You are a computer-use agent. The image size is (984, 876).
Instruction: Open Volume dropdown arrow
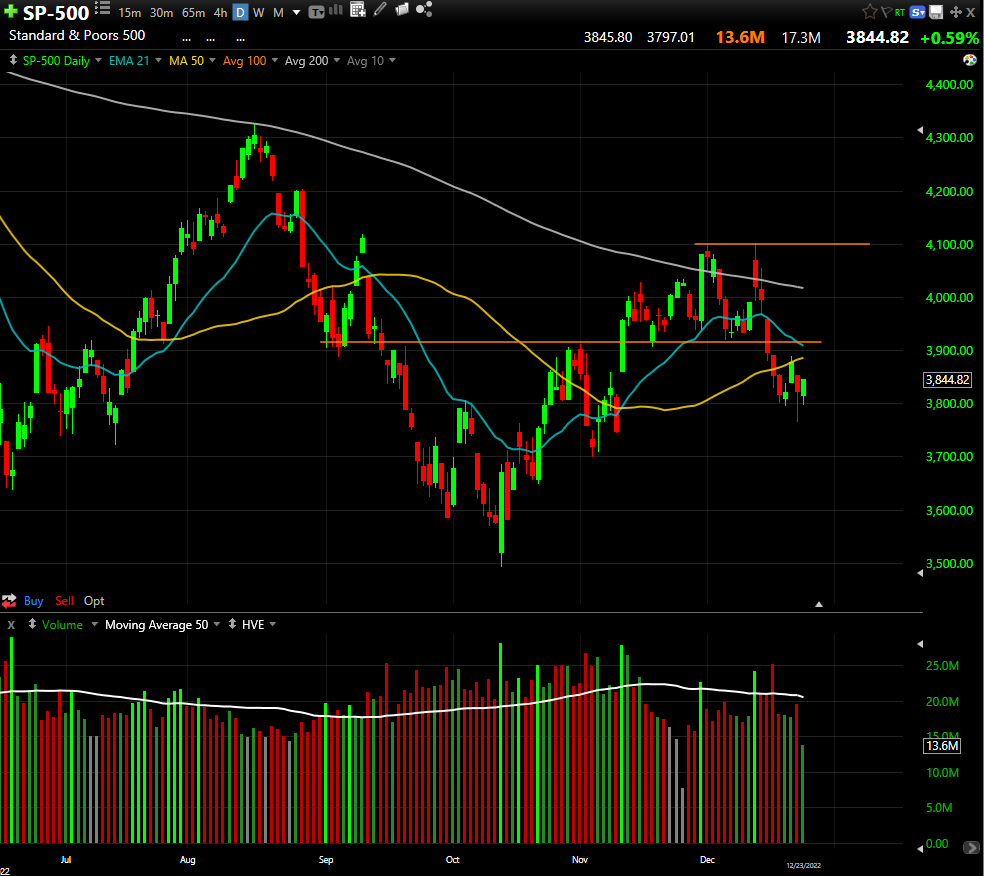click(x=94, y=624)
